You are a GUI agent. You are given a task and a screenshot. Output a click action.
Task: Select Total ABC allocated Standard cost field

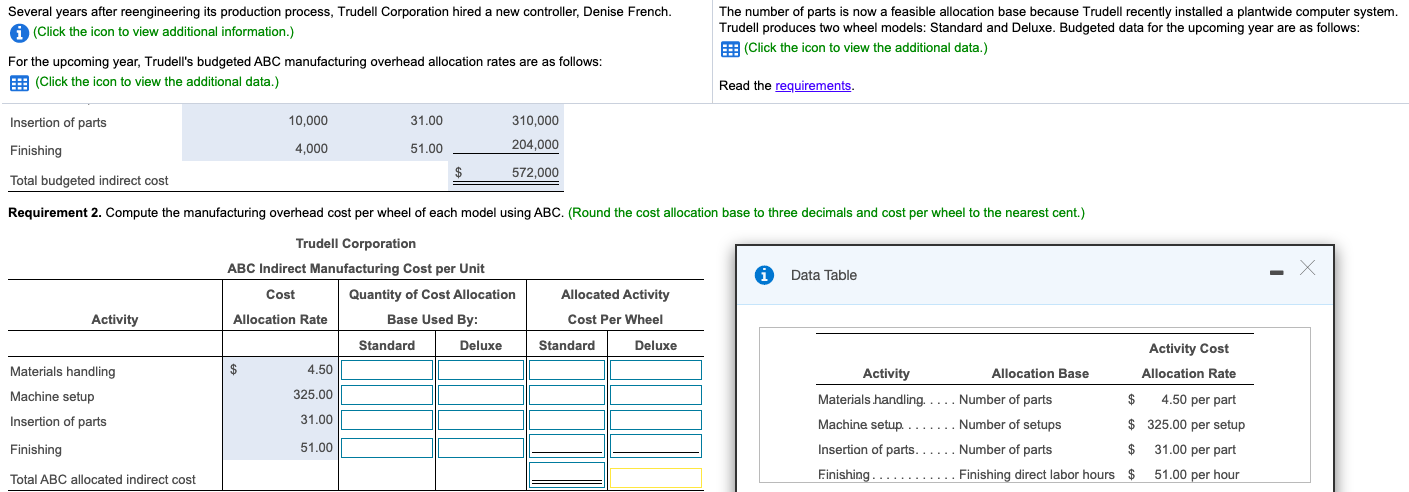coord(566,476)
